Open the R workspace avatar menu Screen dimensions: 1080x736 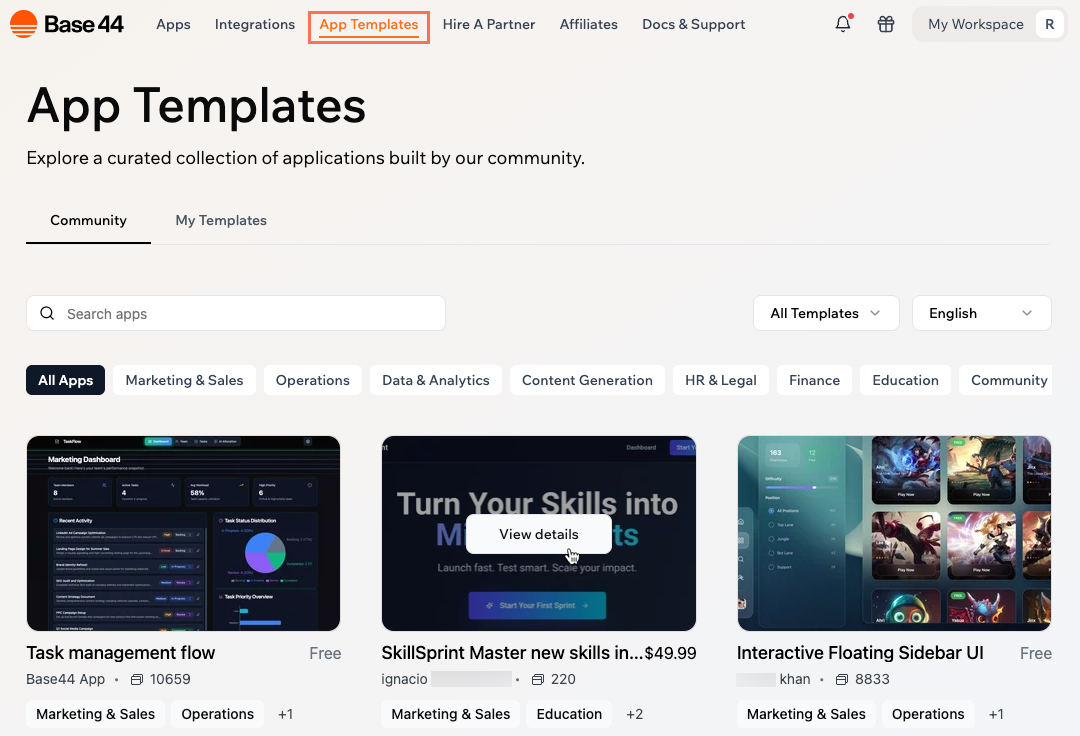(x=1050, y=23)
